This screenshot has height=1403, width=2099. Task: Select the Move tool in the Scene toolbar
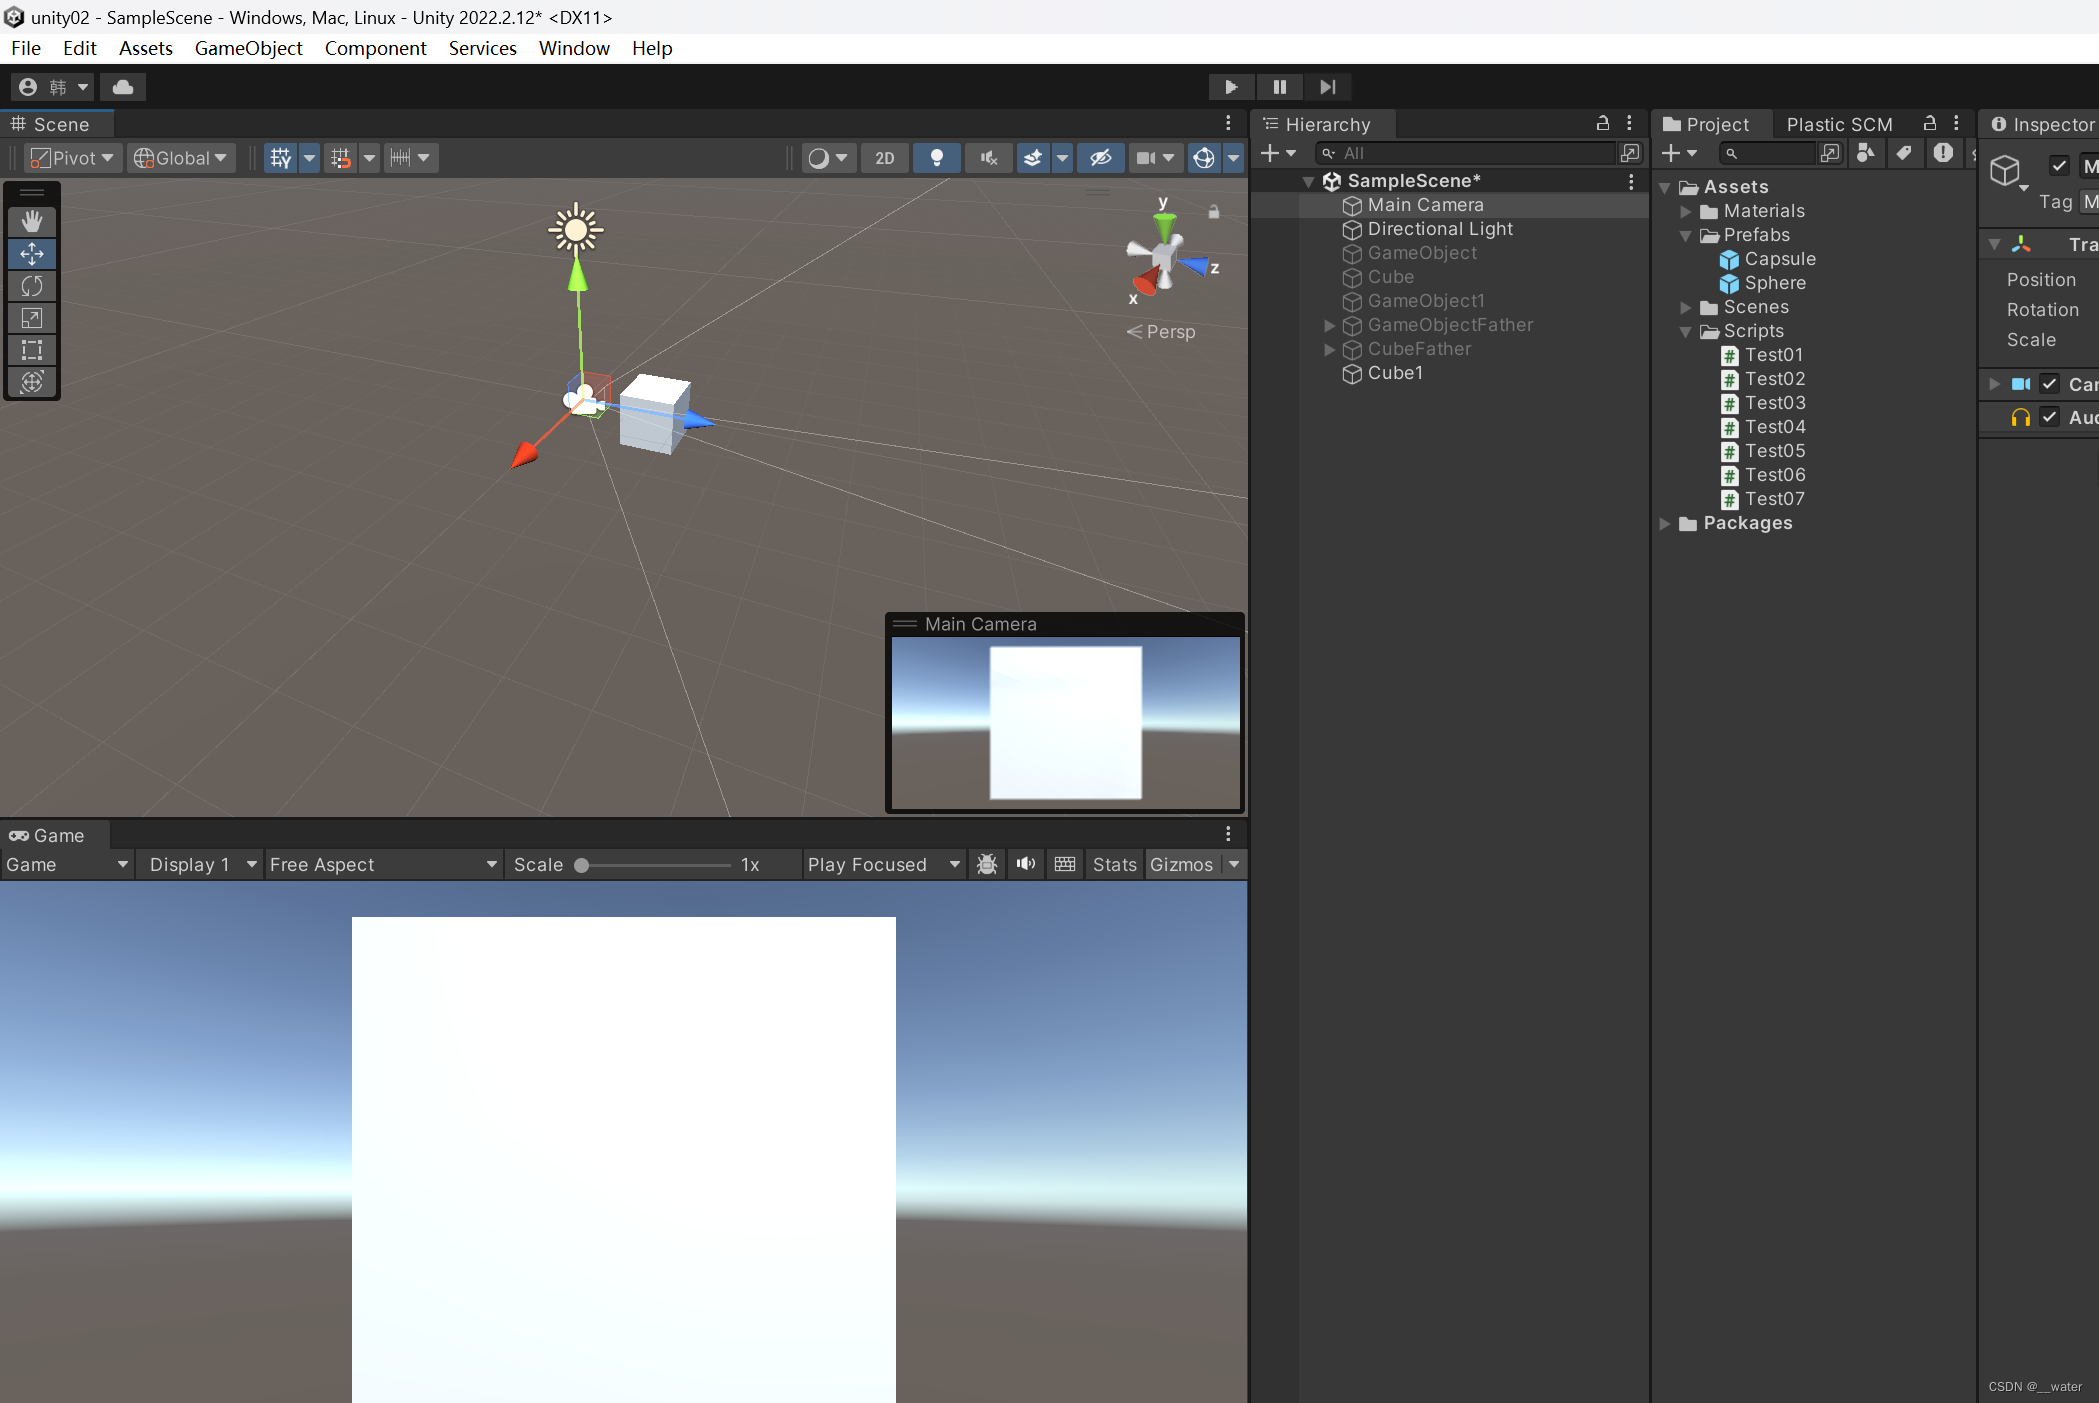pos(32,254)
